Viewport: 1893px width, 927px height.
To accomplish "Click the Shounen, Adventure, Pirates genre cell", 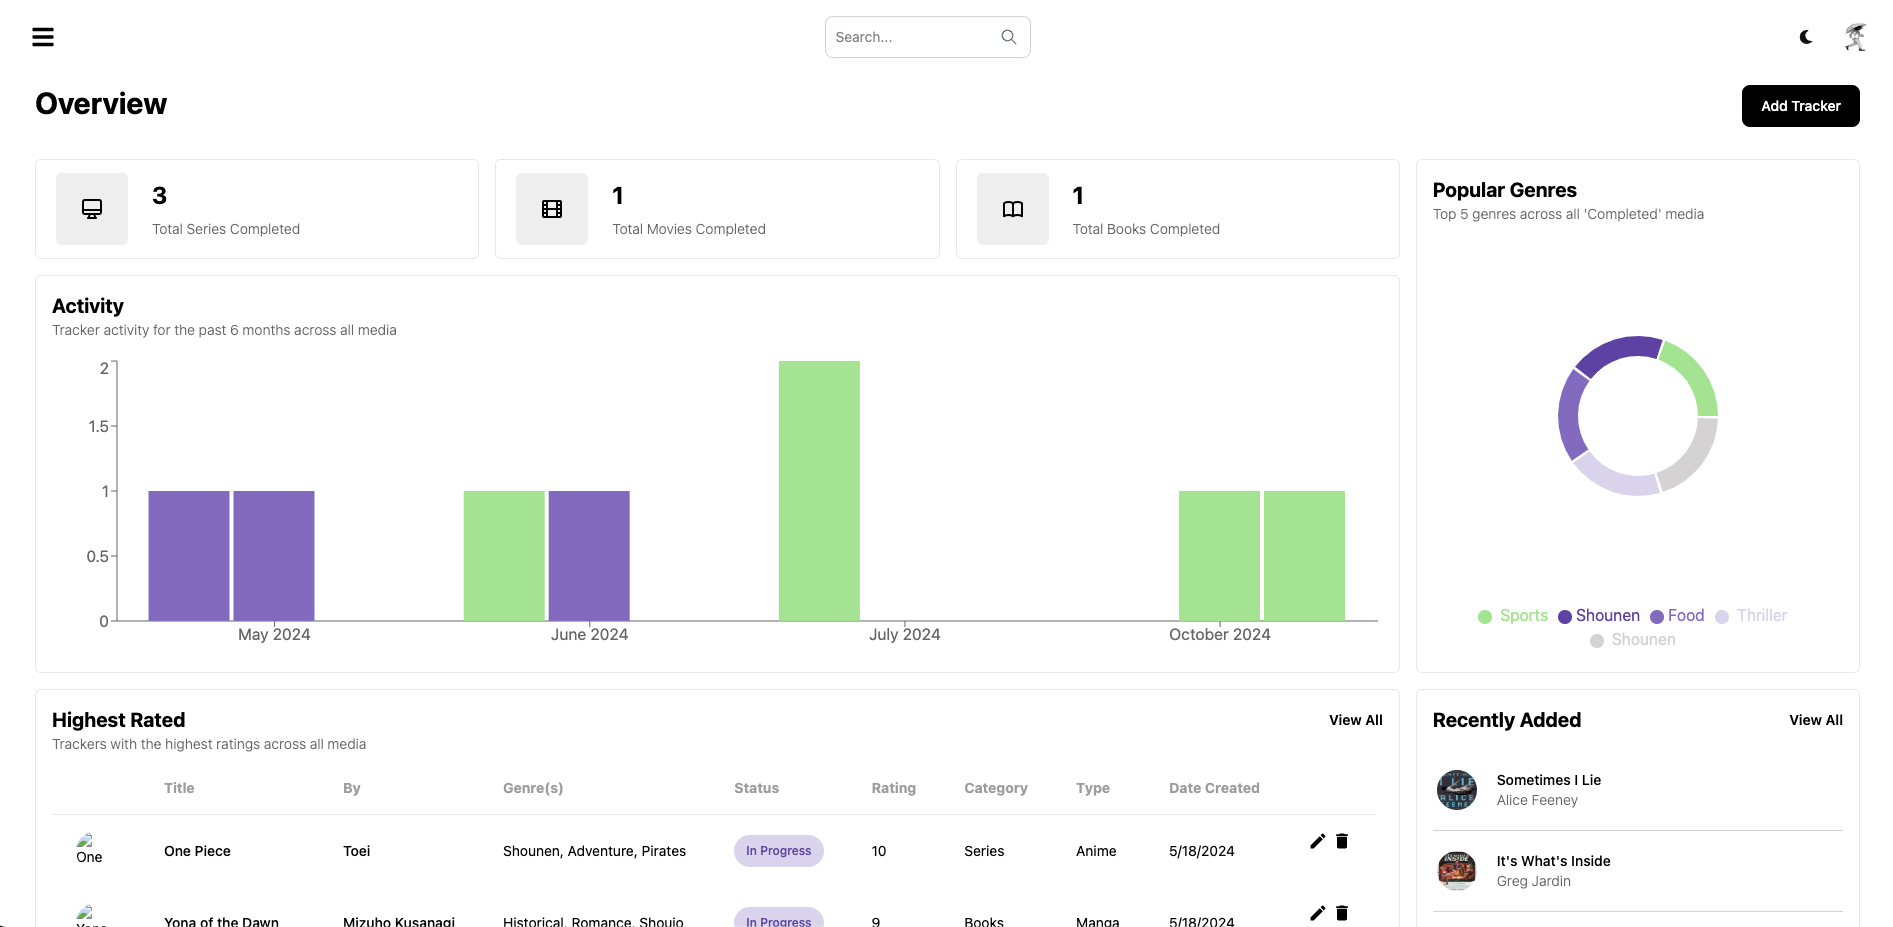I will pyautogui.click(x=594, y=851).
